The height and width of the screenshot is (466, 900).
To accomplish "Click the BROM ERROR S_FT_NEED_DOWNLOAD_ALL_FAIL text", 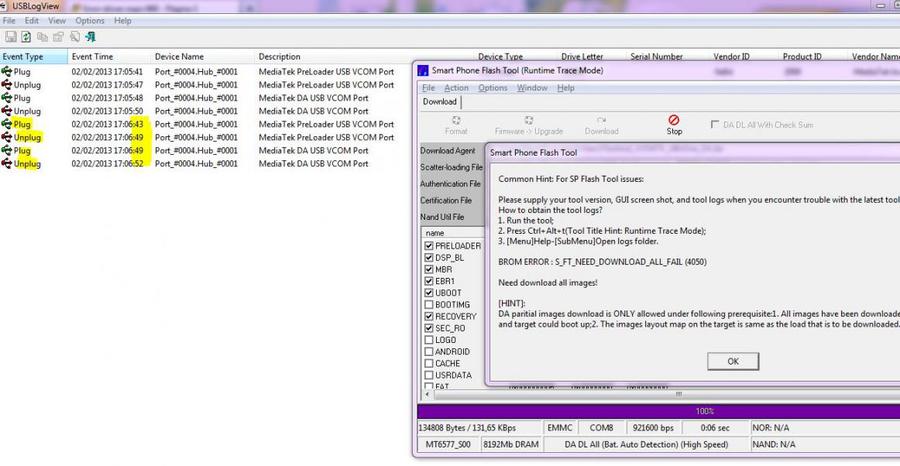I will click(x=603, y=262).
